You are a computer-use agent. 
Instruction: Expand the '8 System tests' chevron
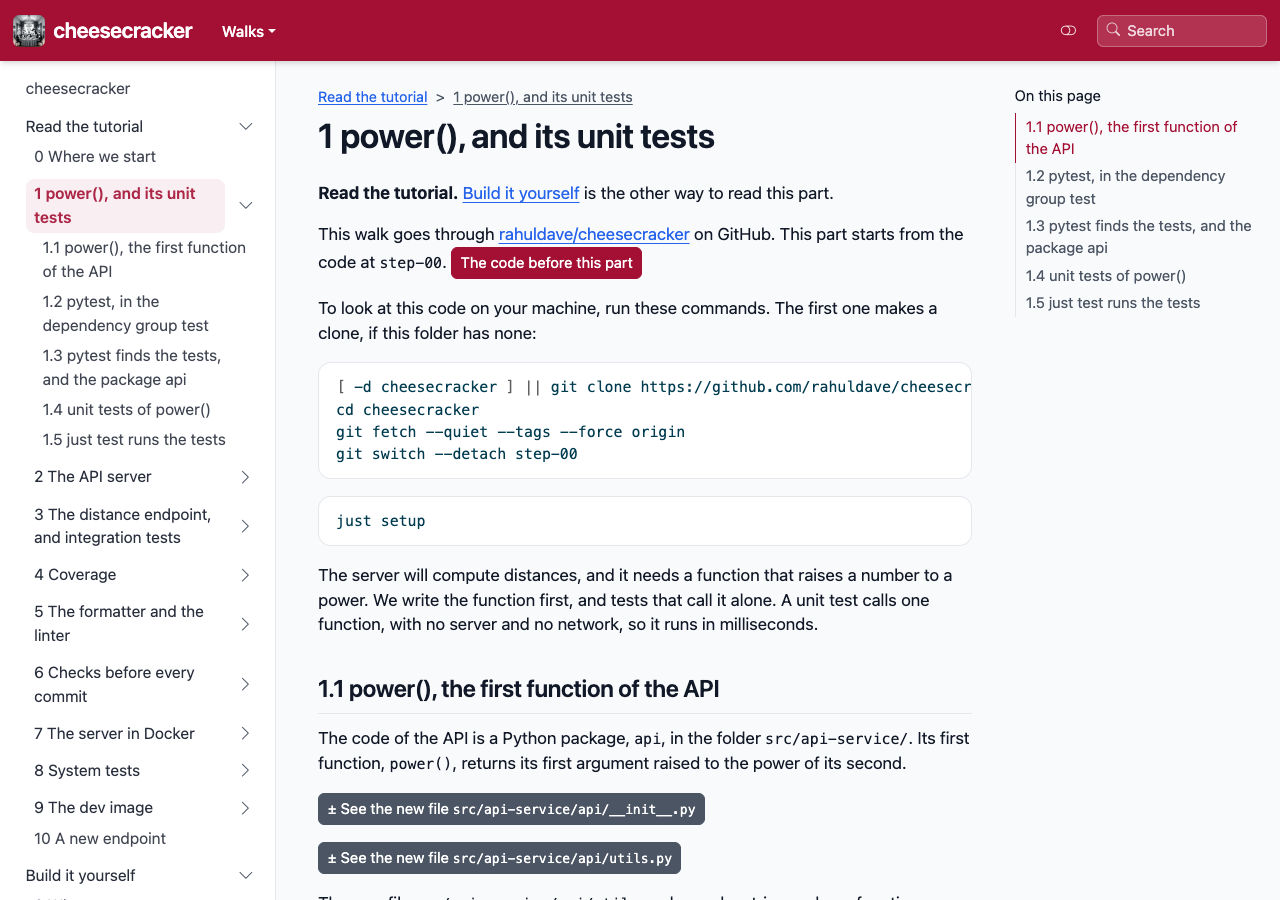coord(246,770)
